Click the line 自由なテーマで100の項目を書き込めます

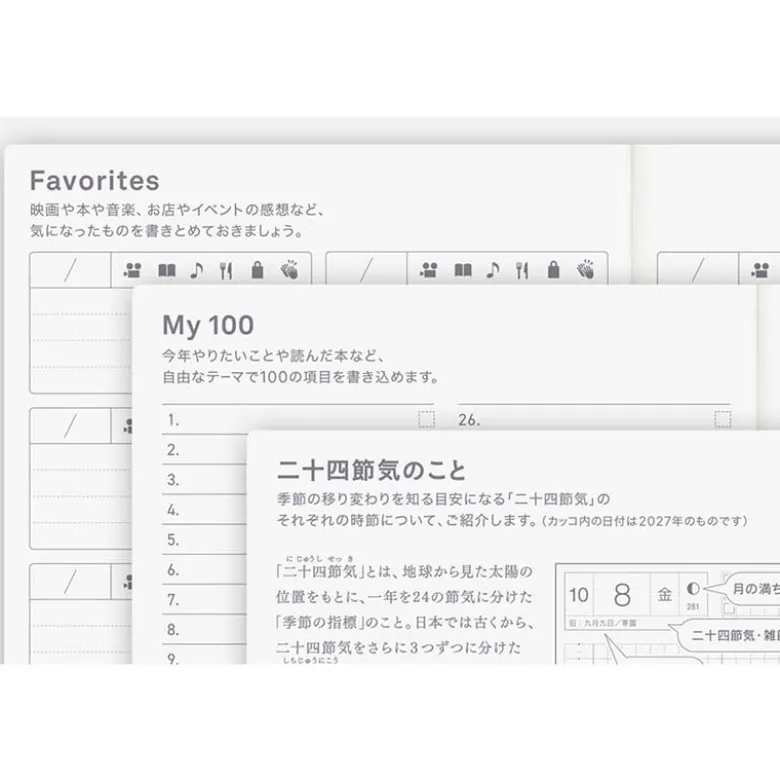pos(300,377)
